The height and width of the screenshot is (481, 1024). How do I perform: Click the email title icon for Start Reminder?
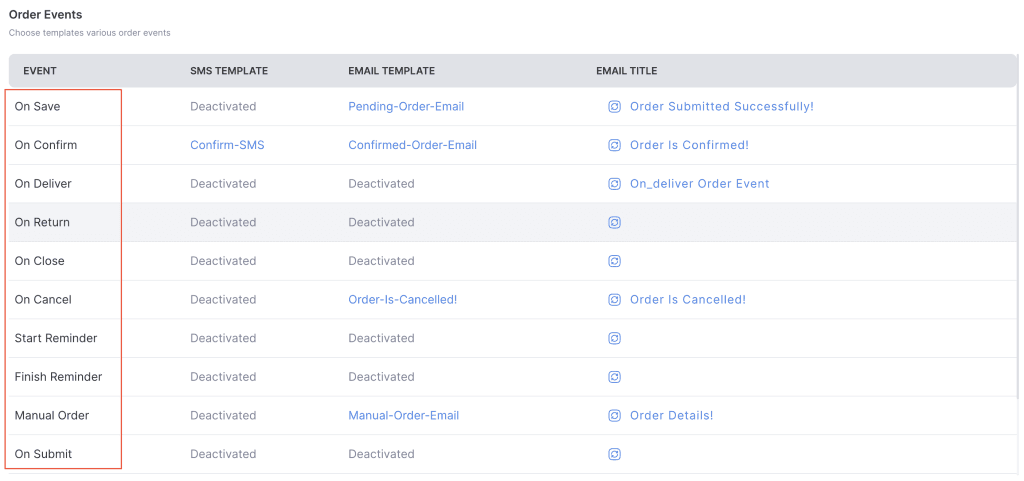(x=615, y=338)
